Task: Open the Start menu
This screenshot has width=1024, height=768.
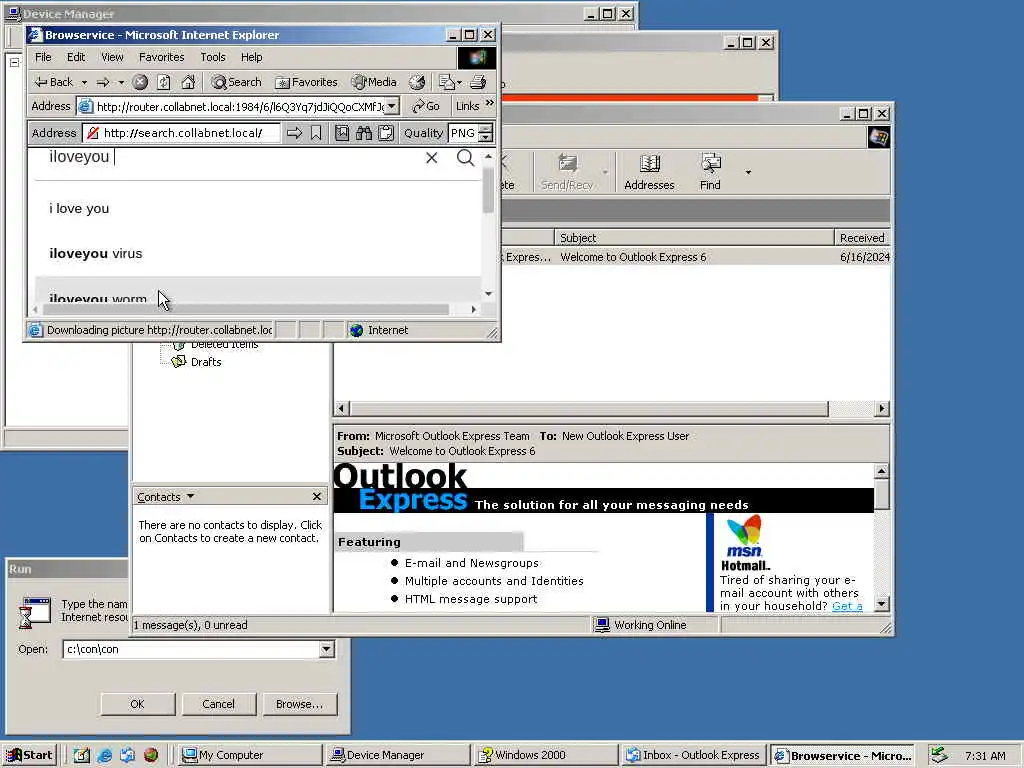Action: 29,755
